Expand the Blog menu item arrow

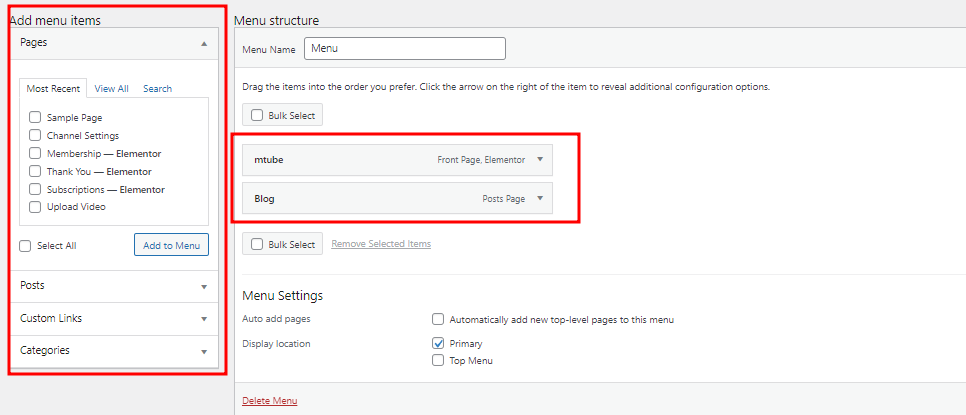[540, 198]
